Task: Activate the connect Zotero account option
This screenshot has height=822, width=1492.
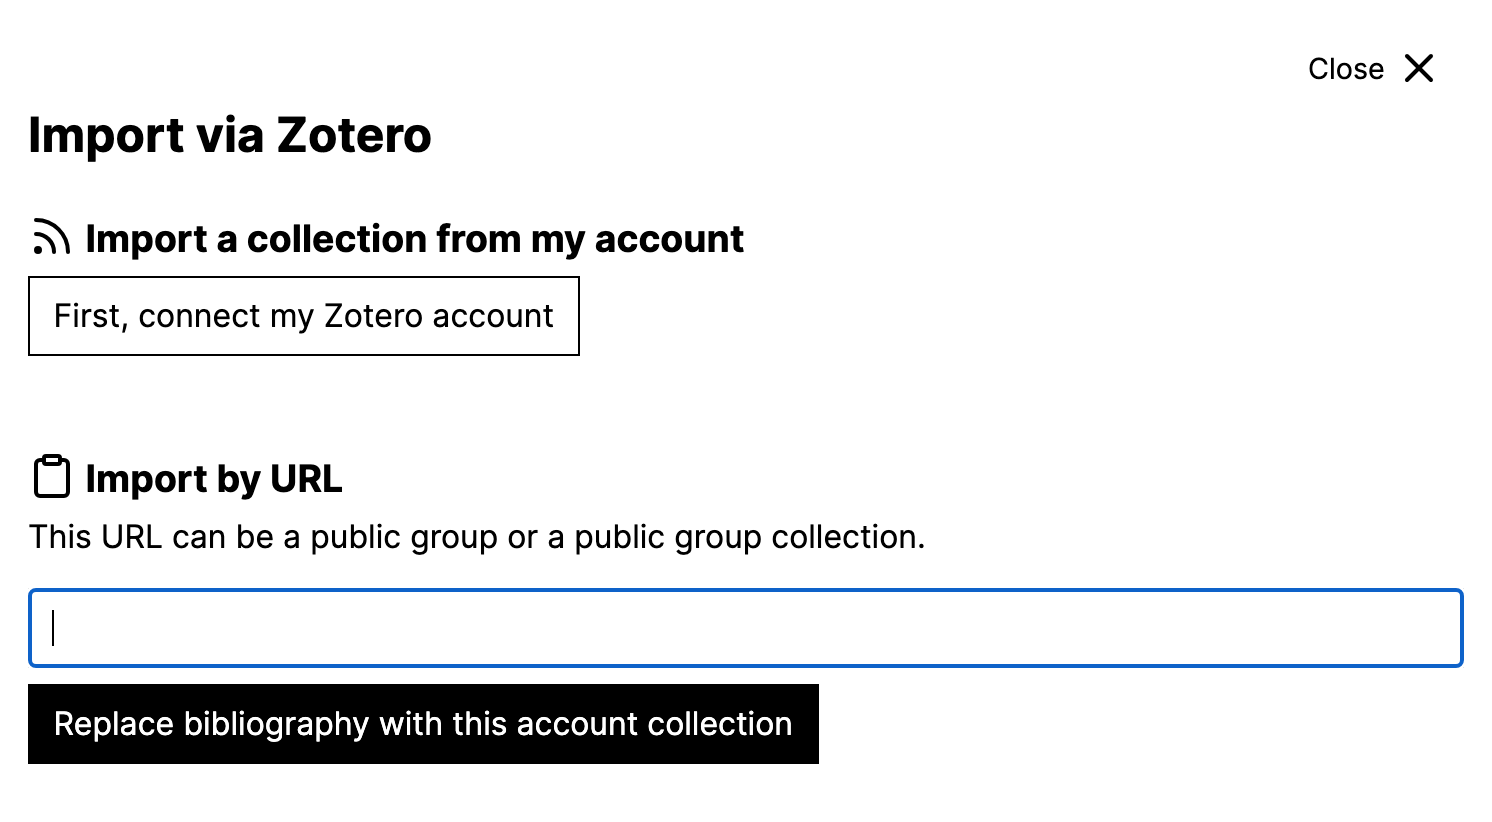Action: tap(304, 316)
